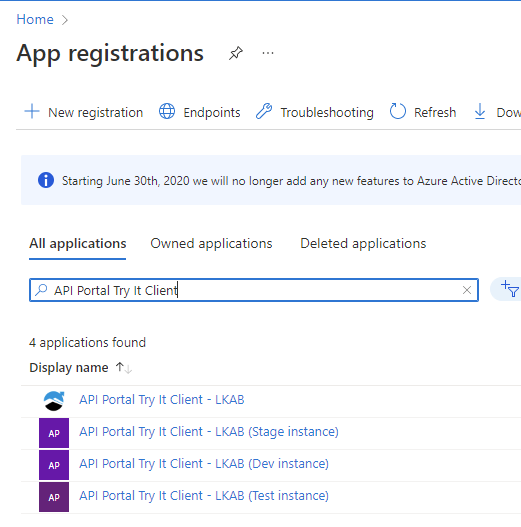Switch to Deleted applications tab
Screen dimensions: 521x527
(363, 244)
